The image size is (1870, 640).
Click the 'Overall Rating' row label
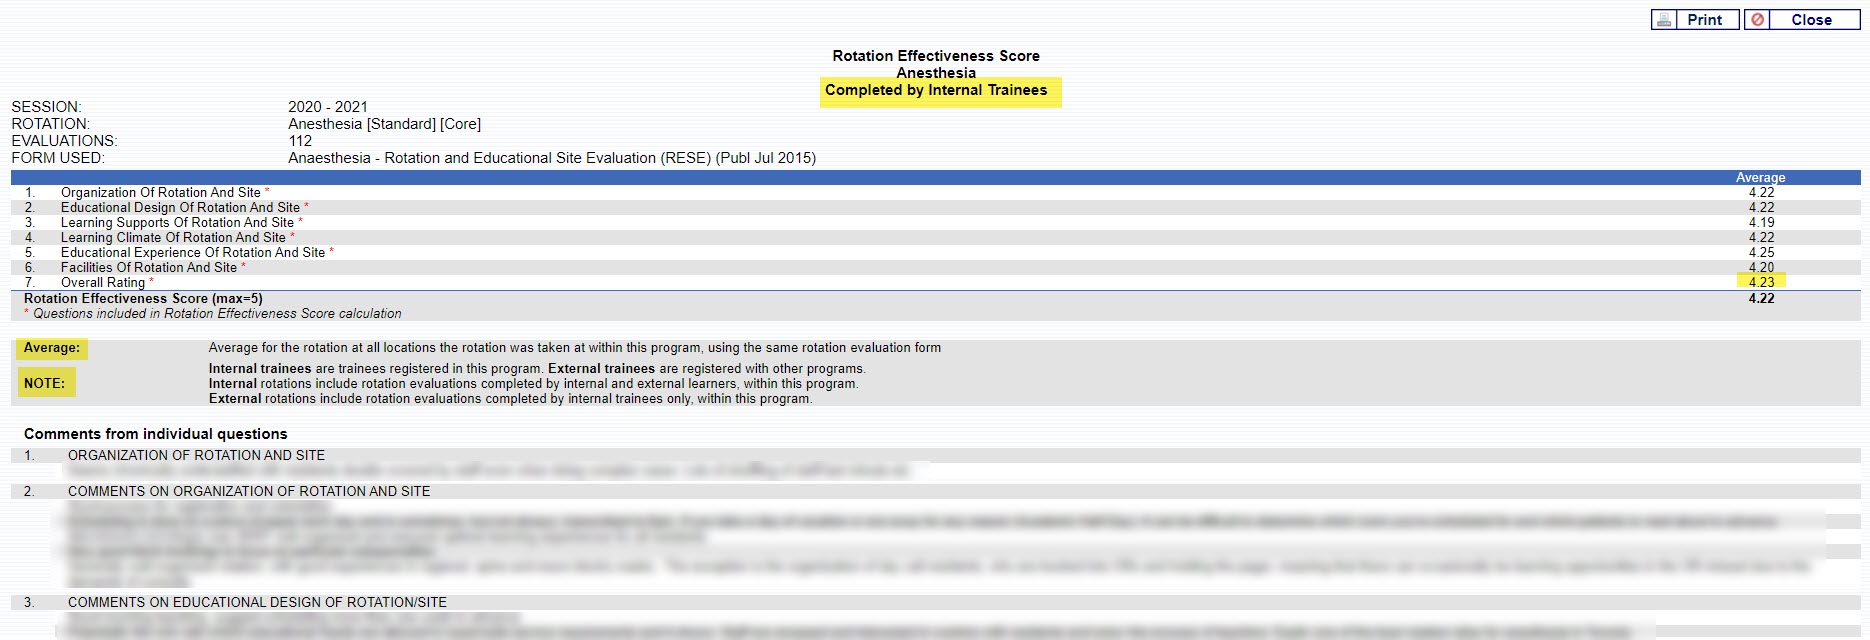[103, 283]
